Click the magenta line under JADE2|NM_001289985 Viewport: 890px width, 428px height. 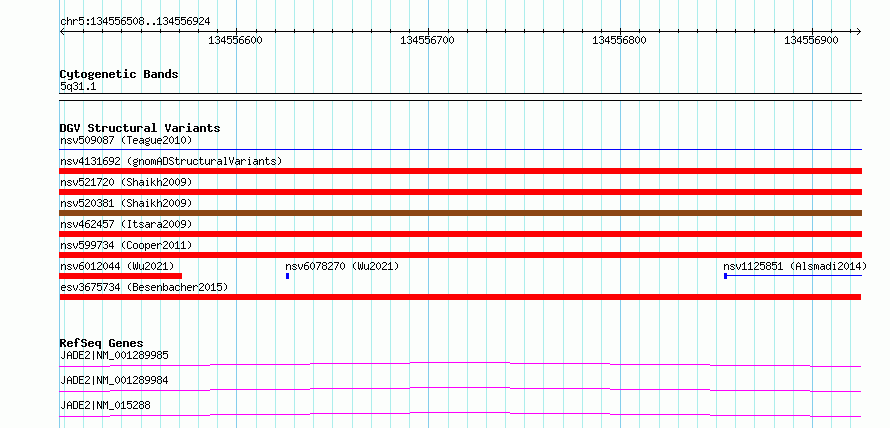point(461,364)
